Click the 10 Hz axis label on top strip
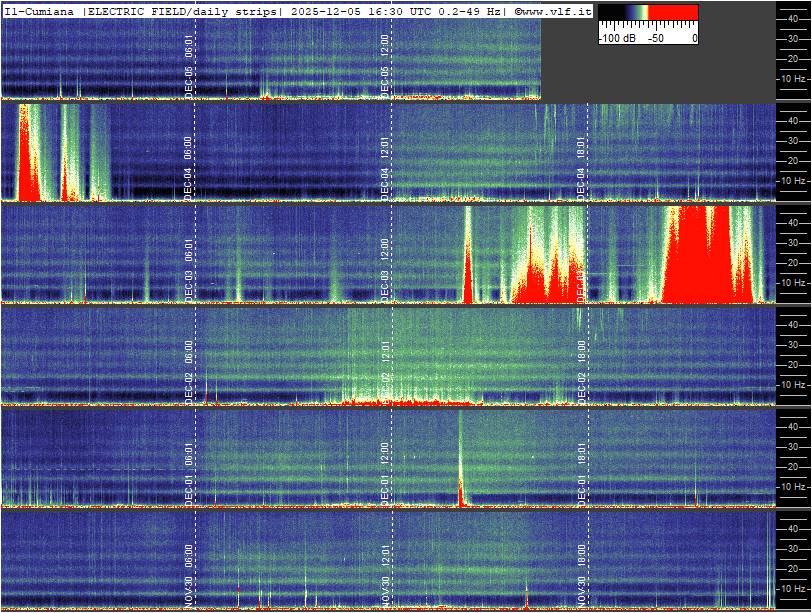The height and width of the screenshot is (613, 812). pos(793,78)
